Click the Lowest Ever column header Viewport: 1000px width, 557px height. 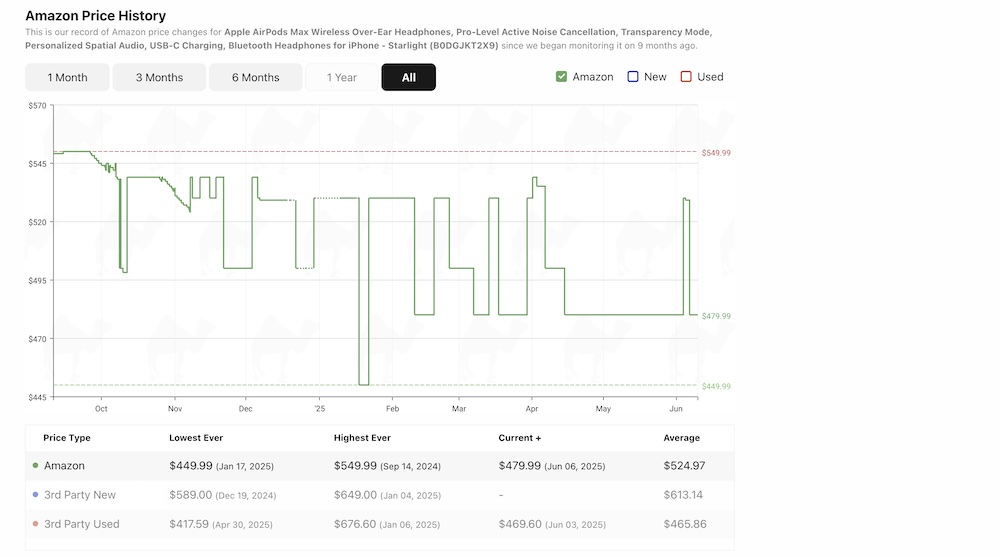196,438
